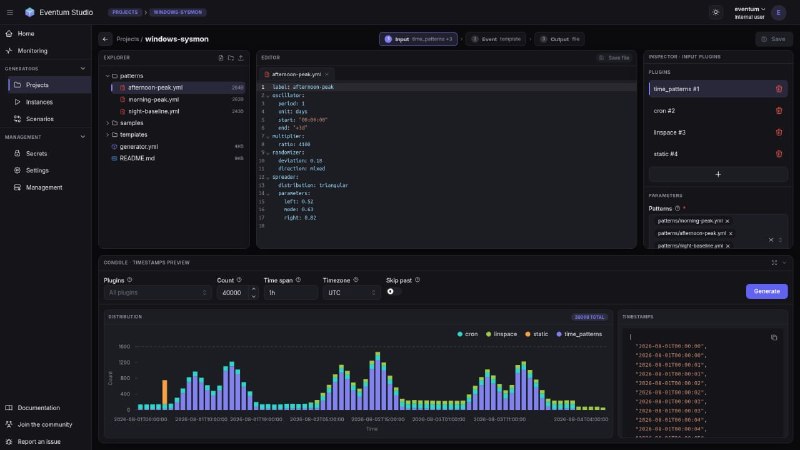Viewport: 800px width, 450px height.
Task: Toggle the Skip past switch
Action: (393, 292)
